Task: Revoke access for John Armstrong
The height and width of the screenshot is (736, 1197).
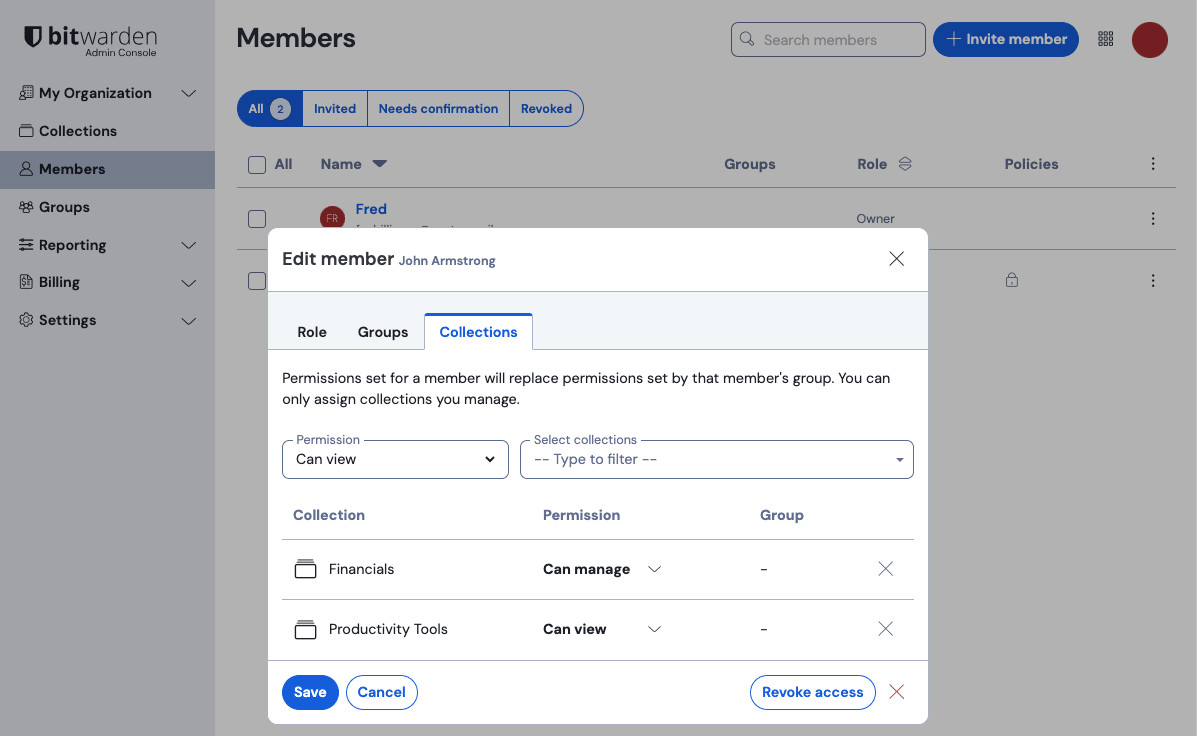Action: coord(812,692)
